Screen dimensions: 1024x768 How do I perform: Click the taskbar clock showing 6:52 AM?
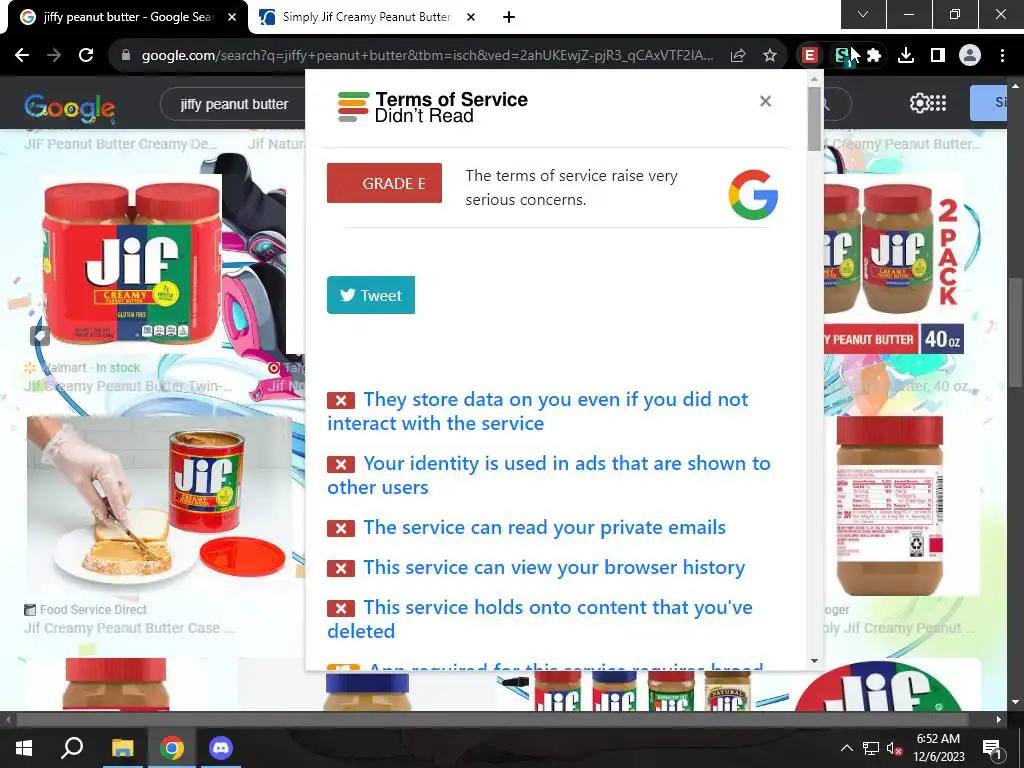pyautogui.click(x=938, y=748)
